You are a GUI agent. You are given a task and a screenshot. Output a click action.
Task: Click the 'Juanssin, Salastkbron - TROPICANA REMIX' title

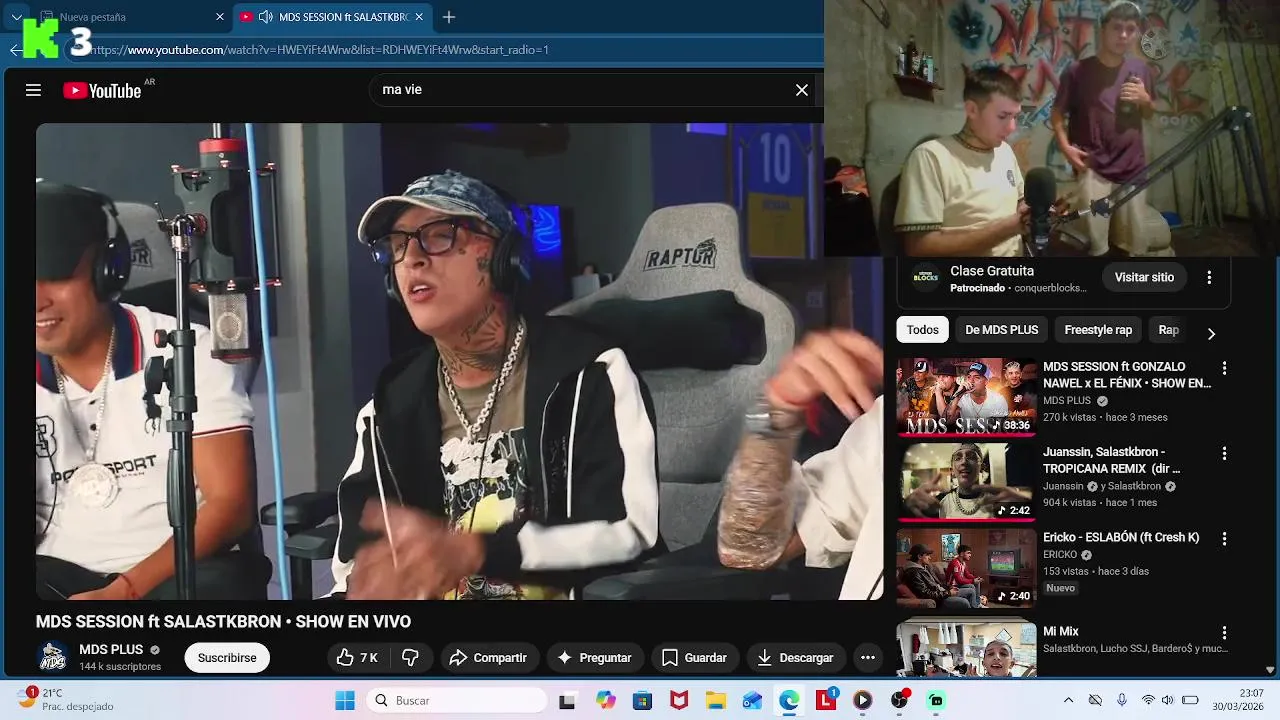click(1114, 460)
